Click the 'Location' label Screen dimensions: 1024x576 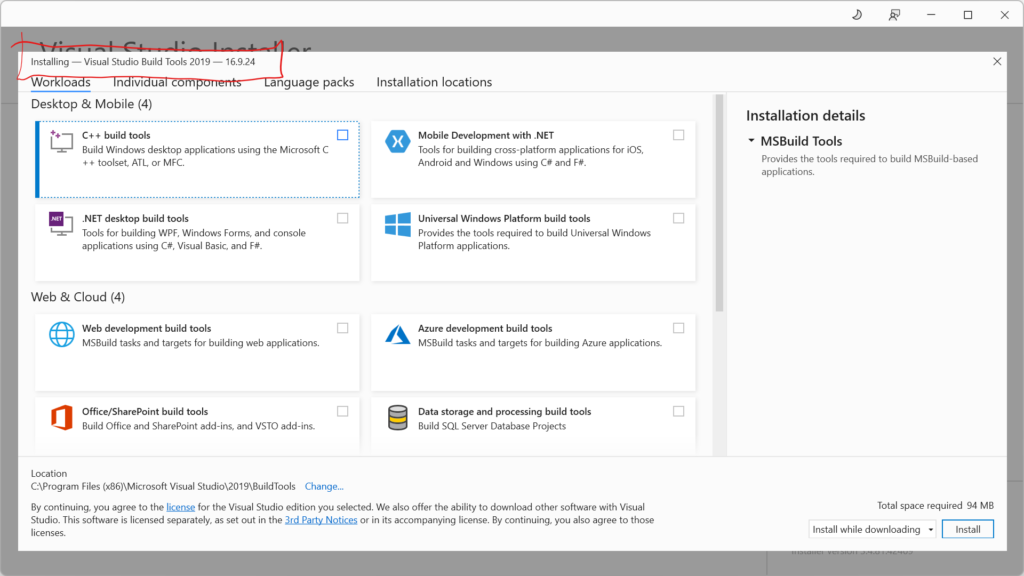(49, 473)
